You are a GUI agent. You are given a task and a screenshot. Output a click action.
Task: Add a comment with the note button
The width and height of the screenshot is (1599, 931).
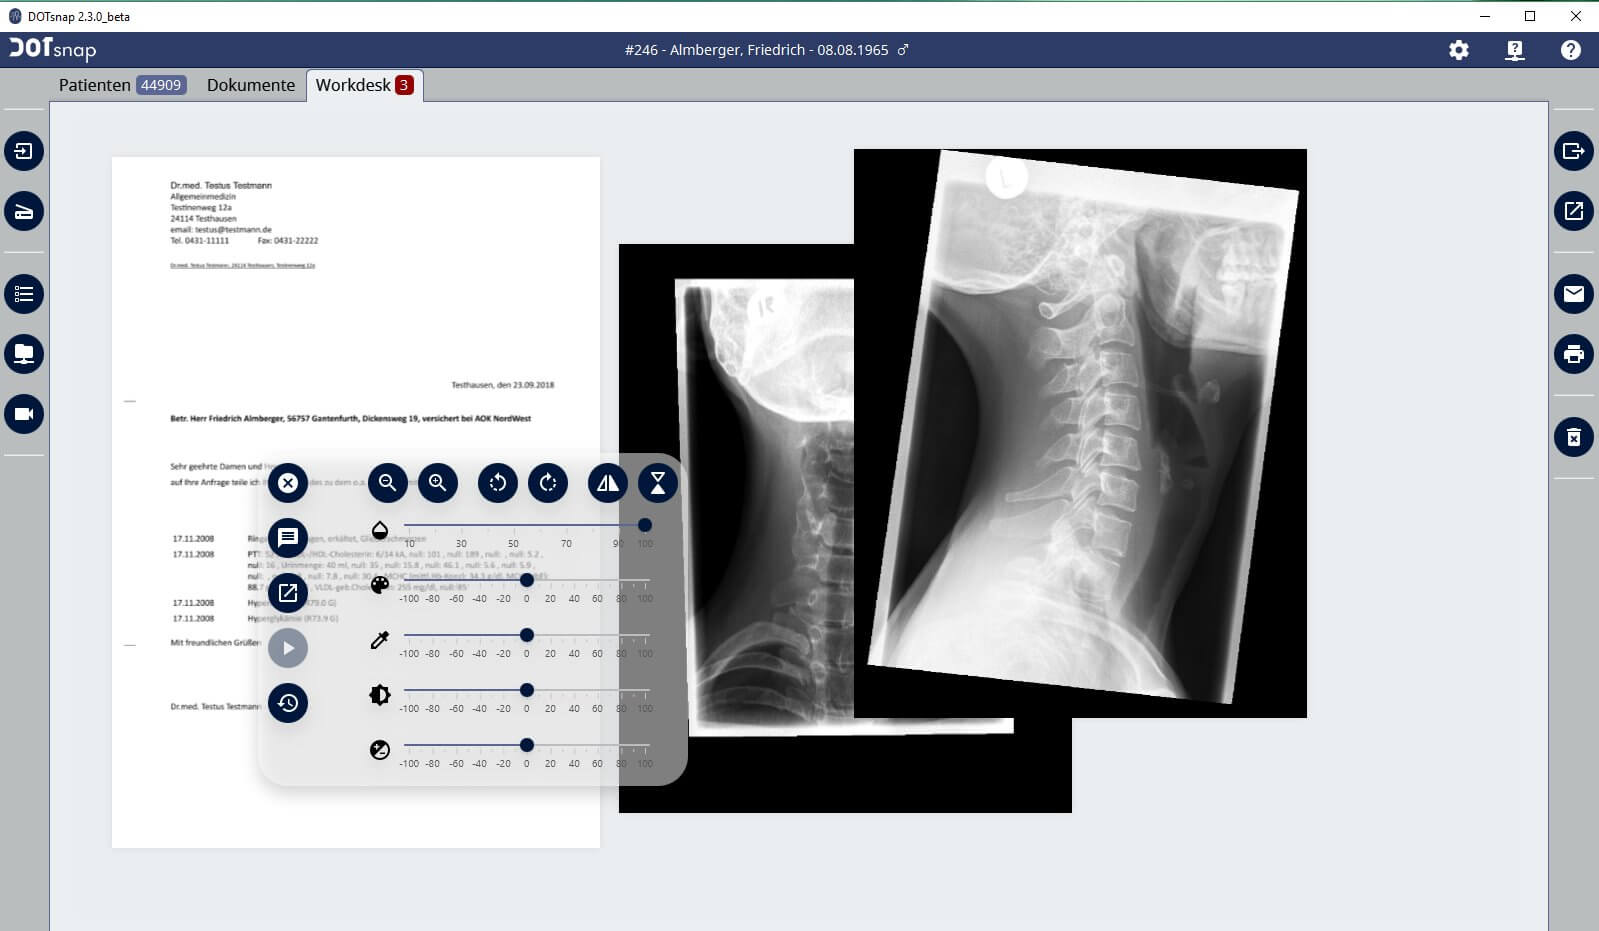point(288,538)
